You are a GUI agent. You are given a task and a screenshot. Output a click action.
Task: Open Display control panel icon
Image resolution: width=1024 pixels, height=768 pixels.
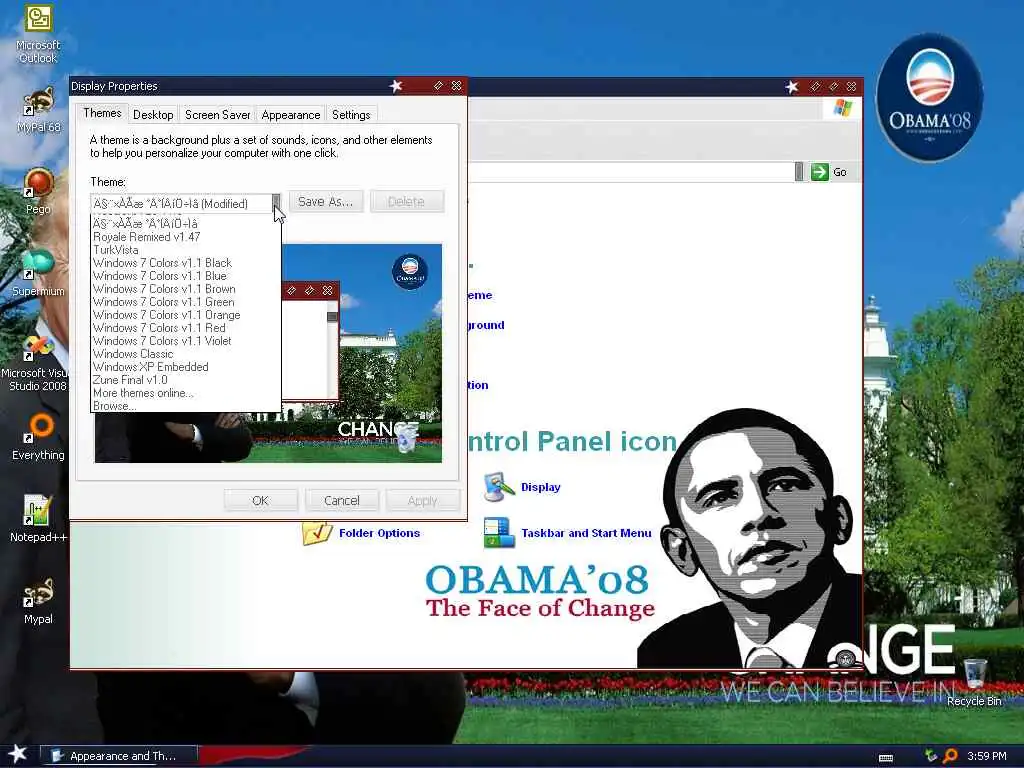[499, 487]
